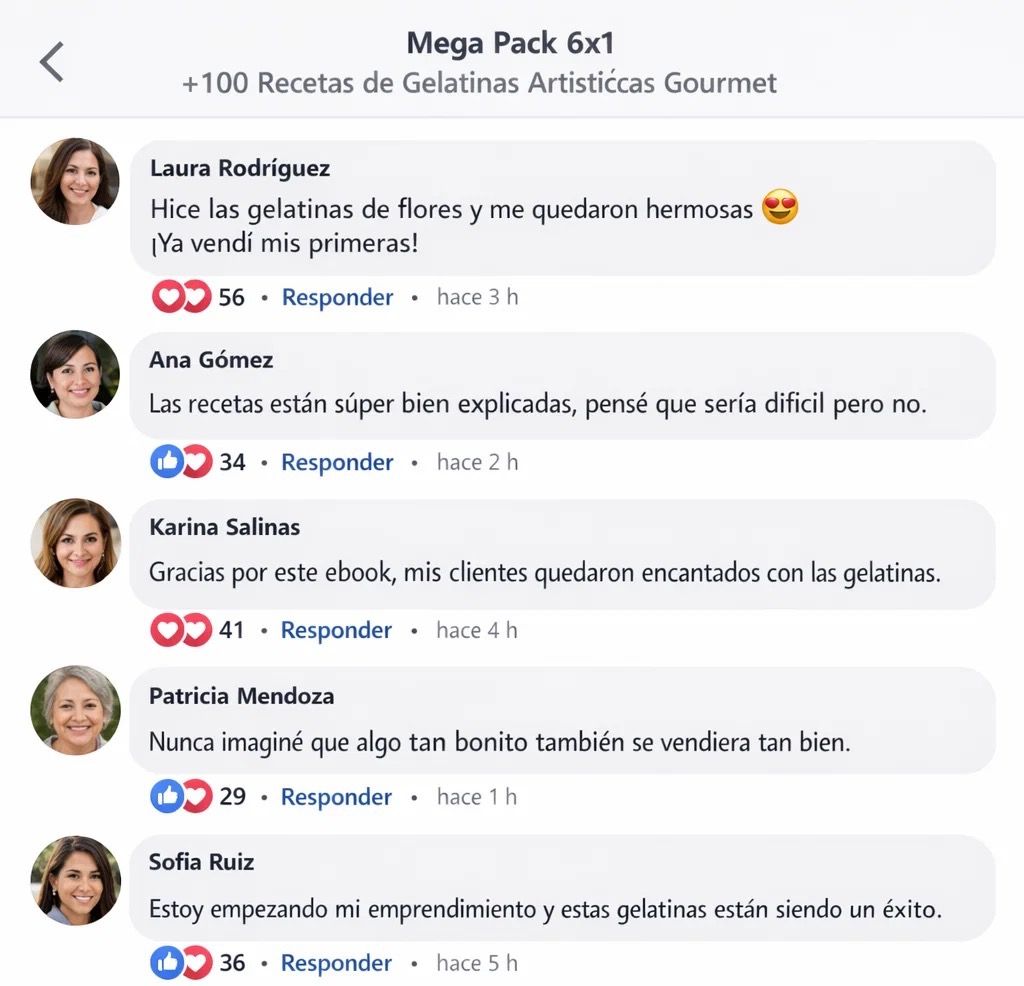Open Laura Rodríguez's profile picture
The width and height of the screenshot is (1024, 986).
(x=75, y=182)
